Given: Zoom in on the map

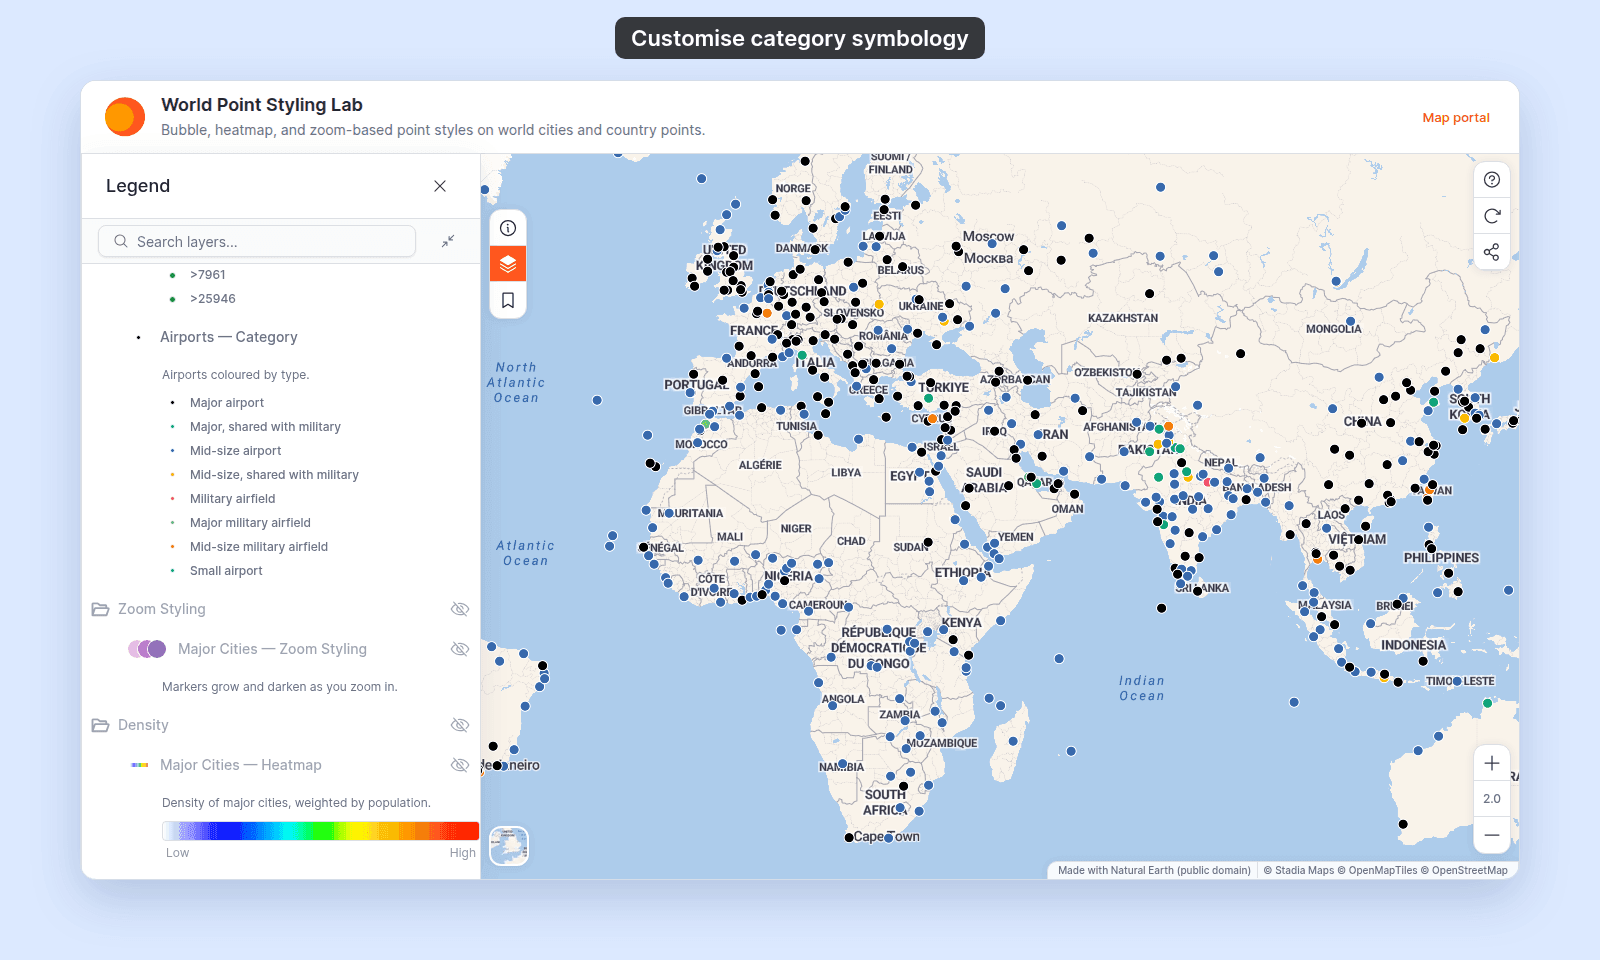Looking at the screenshot, I should [1492, 763].
